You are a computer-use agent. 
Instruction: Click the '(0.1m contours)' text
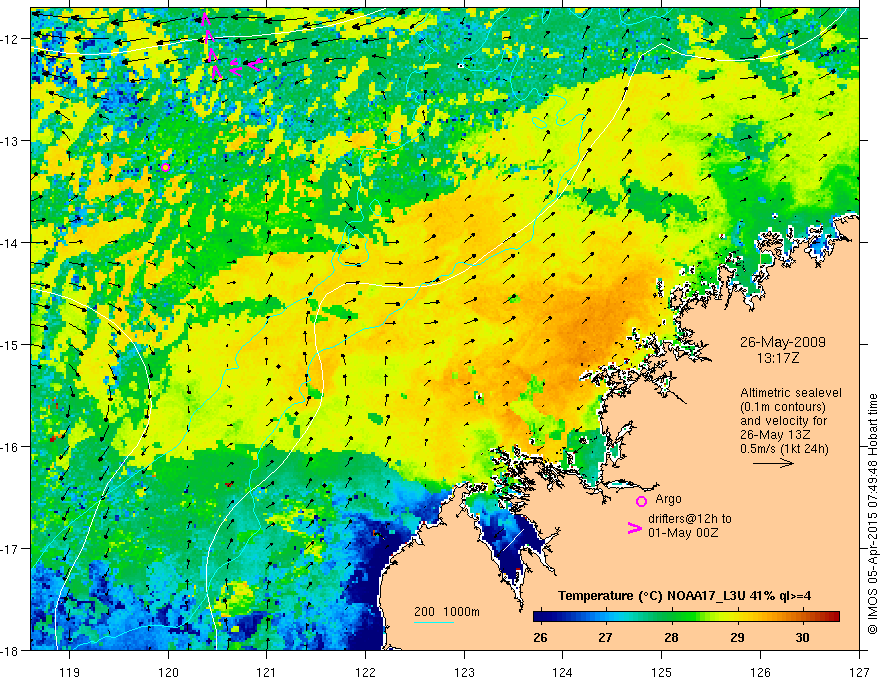[x=783, y=407]
